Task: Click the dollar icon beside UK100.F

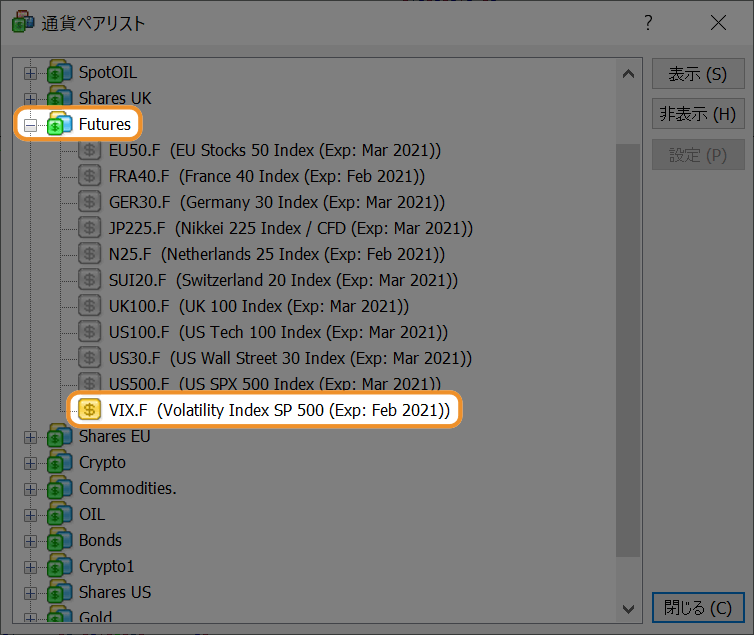Action: (89, 306)
